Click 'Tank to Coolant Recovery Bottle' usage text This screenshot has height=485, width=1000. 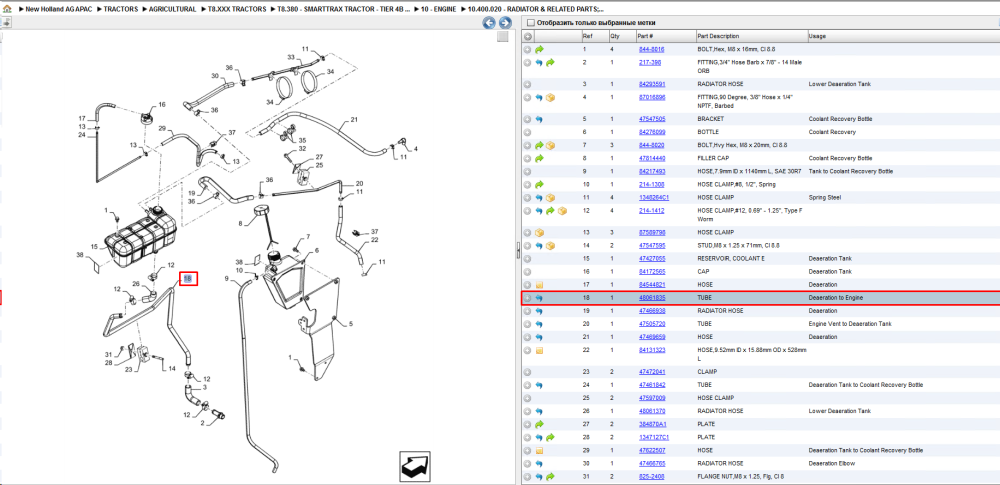coord(851,172)
